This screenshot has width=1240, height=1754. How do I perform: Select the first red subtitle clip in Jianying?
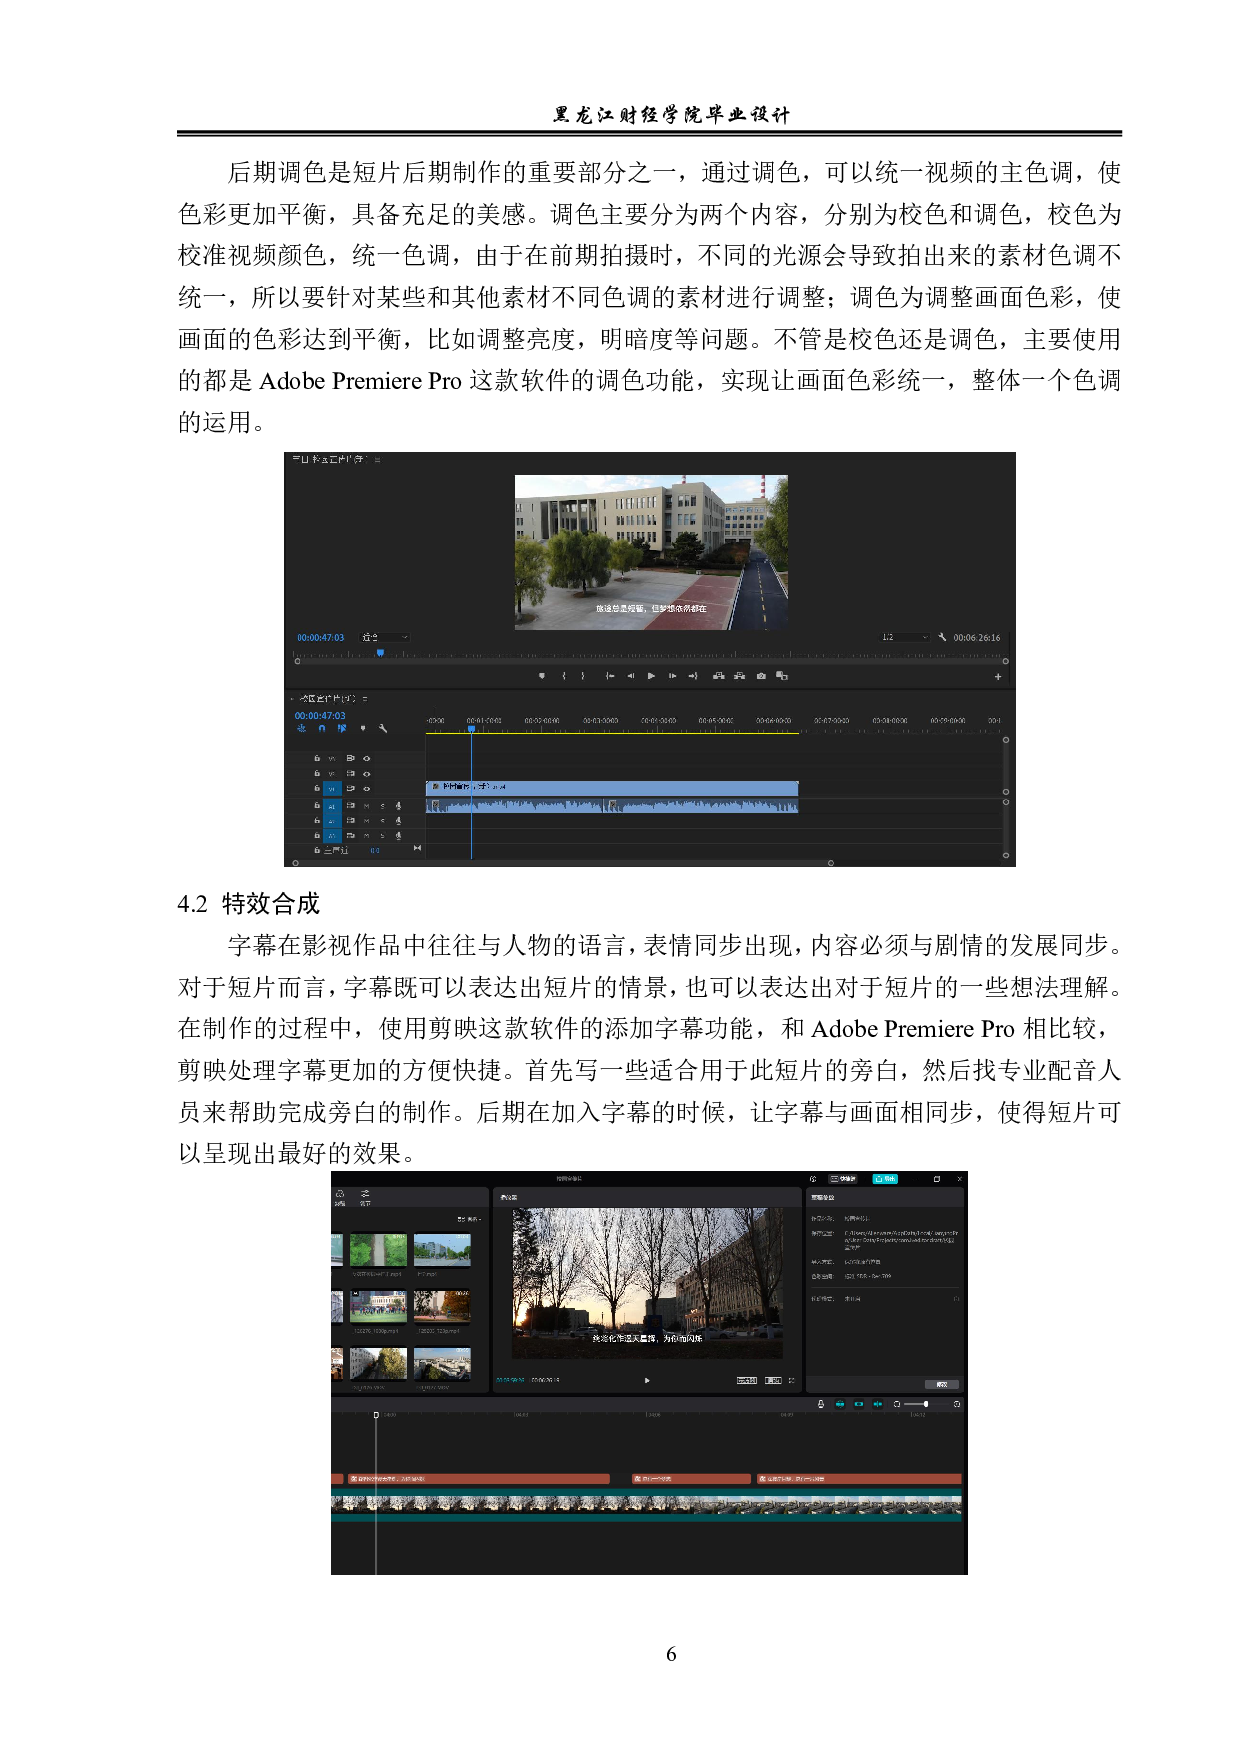pos(477,1478)
